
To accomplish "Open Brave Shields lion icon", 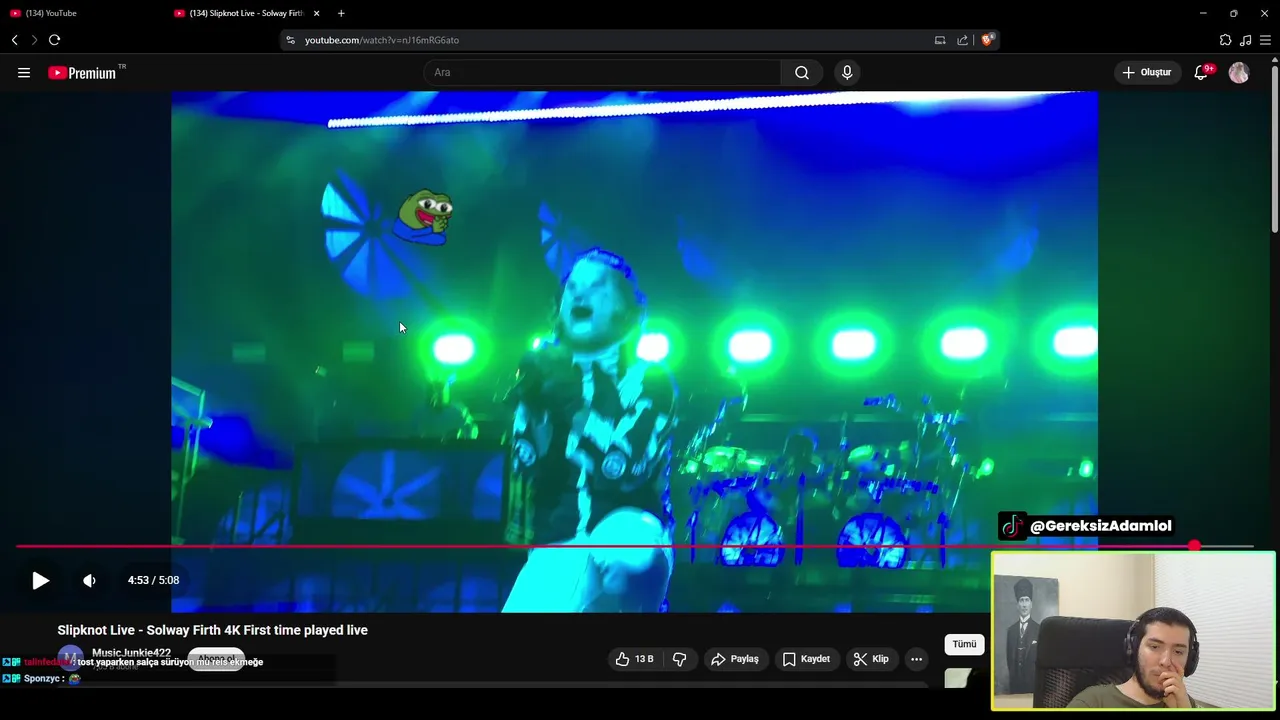I will tap(987, 40).
